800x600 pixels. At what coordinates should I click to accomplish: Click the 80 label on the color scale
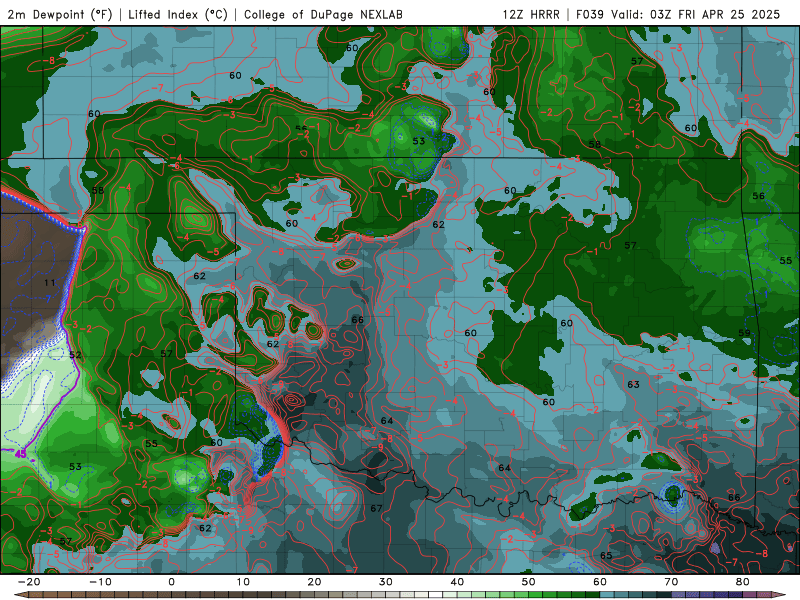[743, 582]
